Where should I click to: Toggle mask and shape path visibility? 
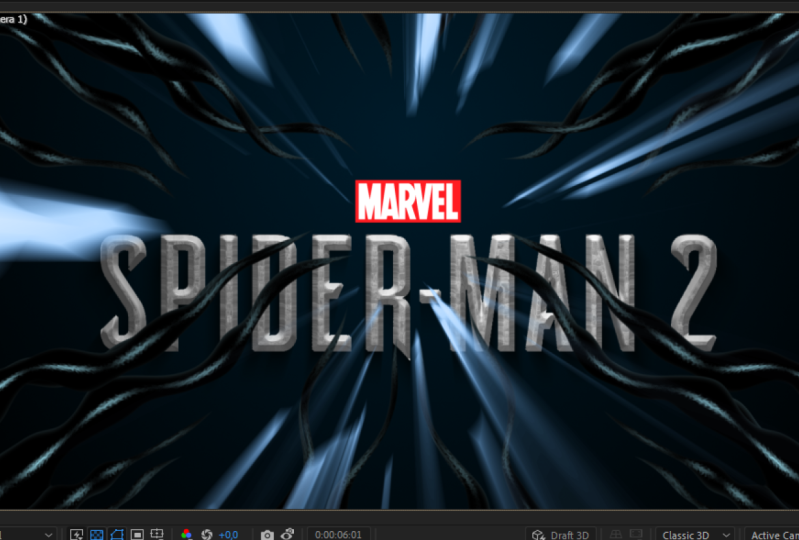coord(117,534)
